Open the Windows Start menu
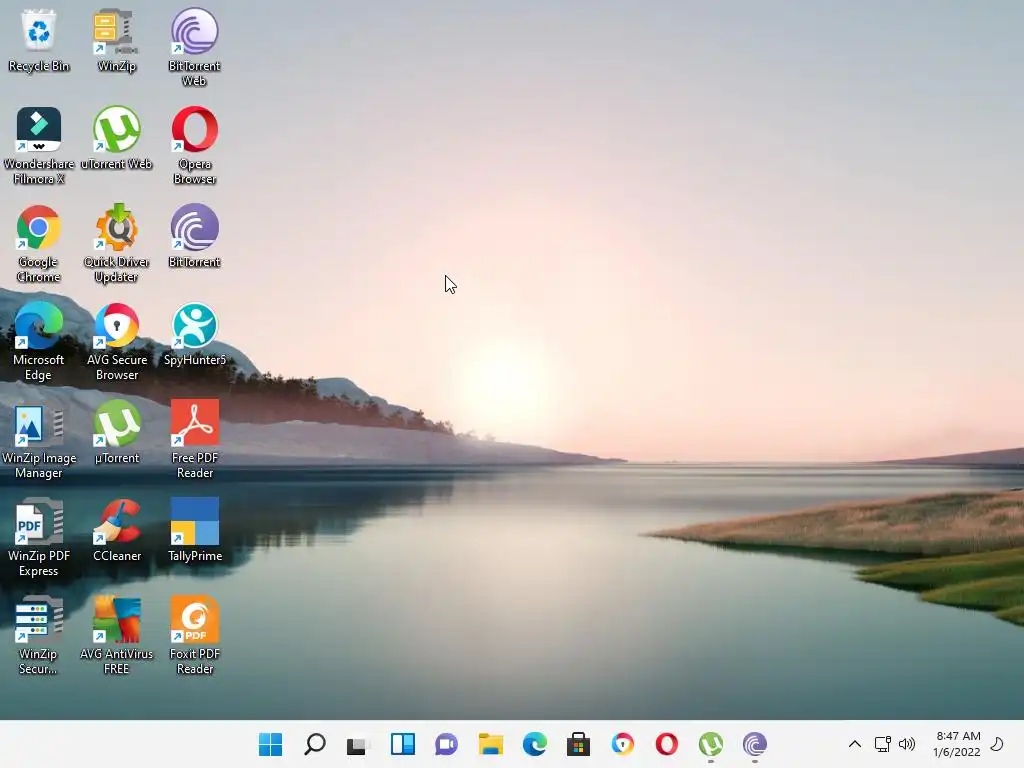The image size is (1024, 768). tap(270, 744)
